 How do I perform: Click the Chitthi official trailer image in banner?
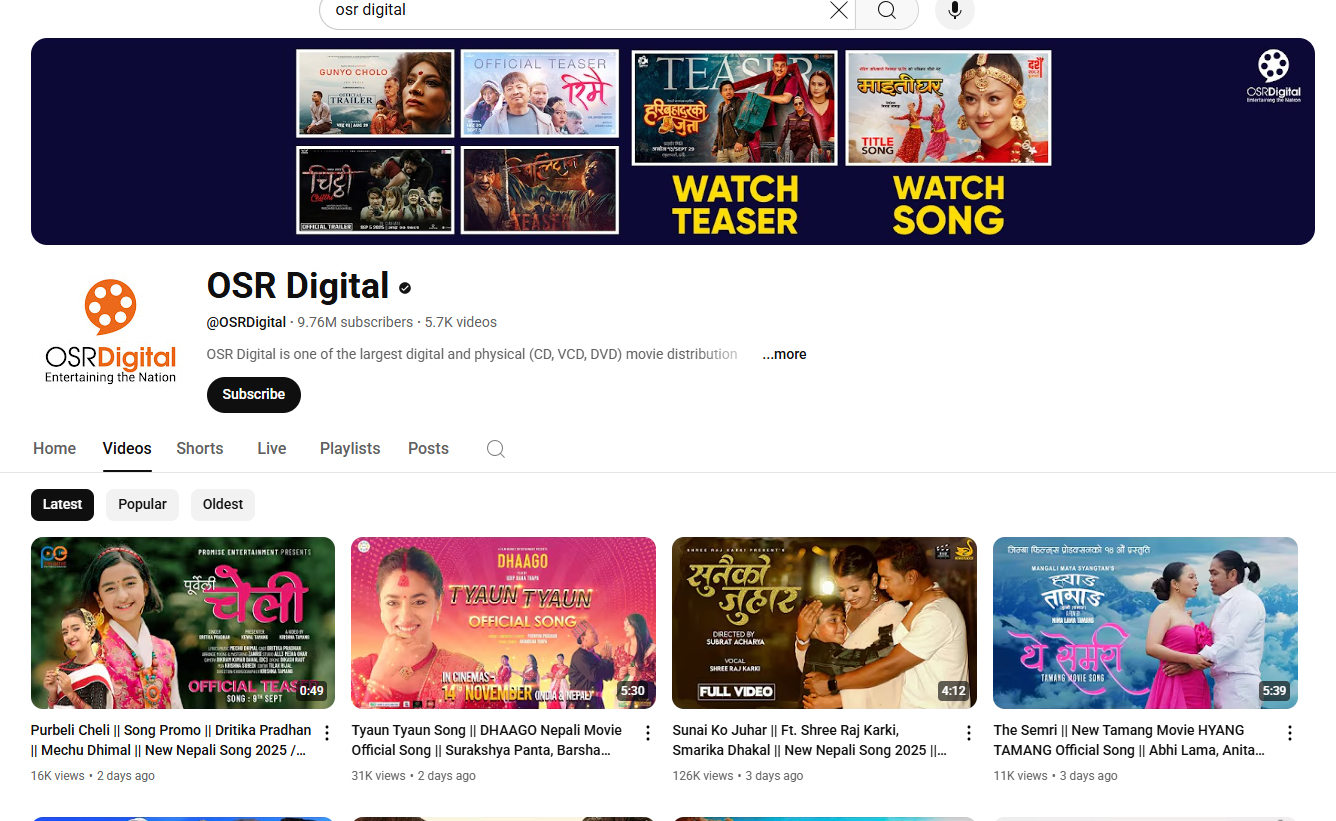pos(375,190)
